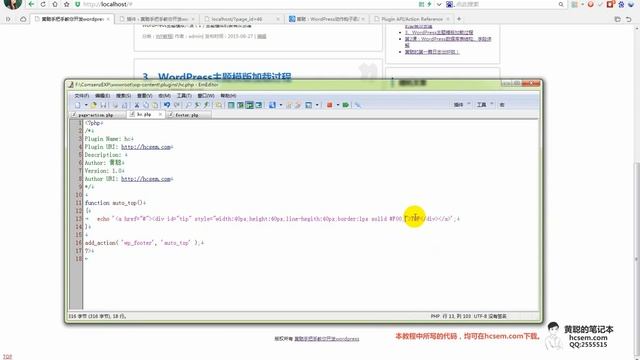Expand the 工具 toolbar chevron at right
Viewport: 640px width, 360px height.
point(491,104)
